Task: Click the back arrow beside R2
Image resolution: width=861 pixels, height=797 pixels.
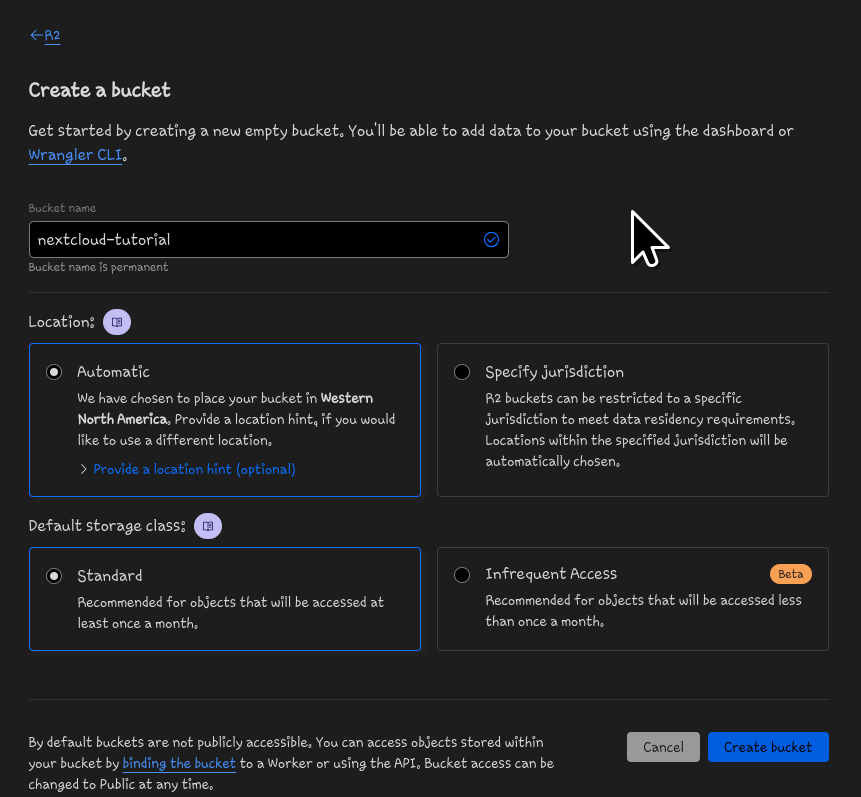Action: tap(36, 35)
